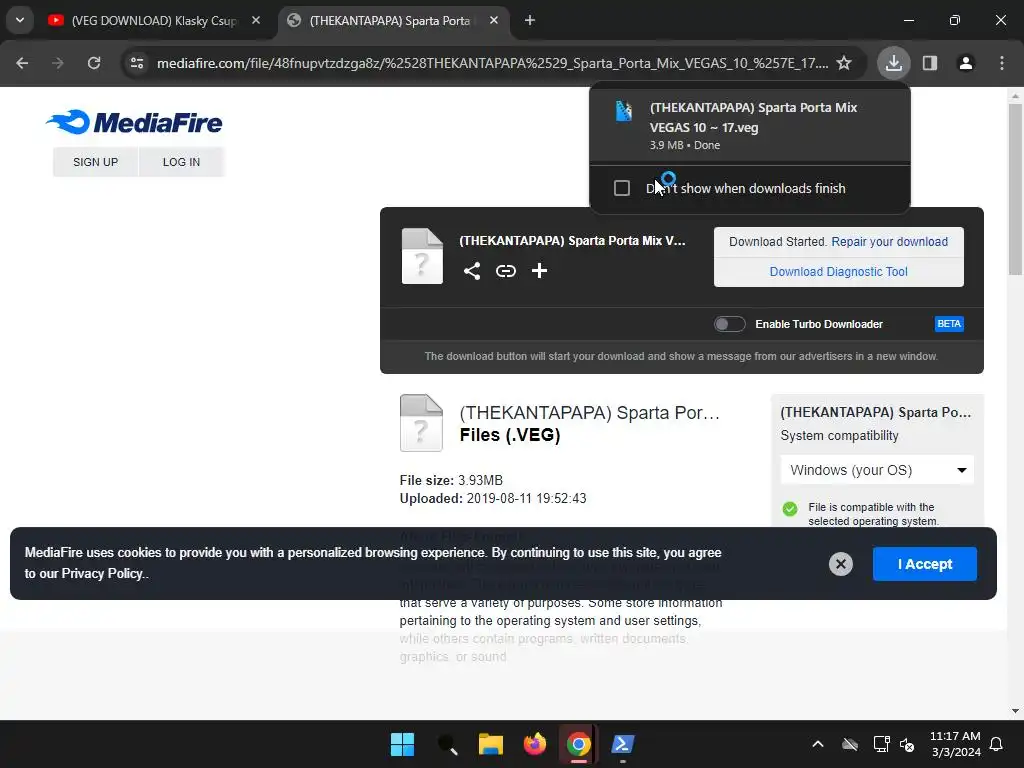Open File Explorer from taskbar
1024x768 pixels.
[x=490, y=744]
